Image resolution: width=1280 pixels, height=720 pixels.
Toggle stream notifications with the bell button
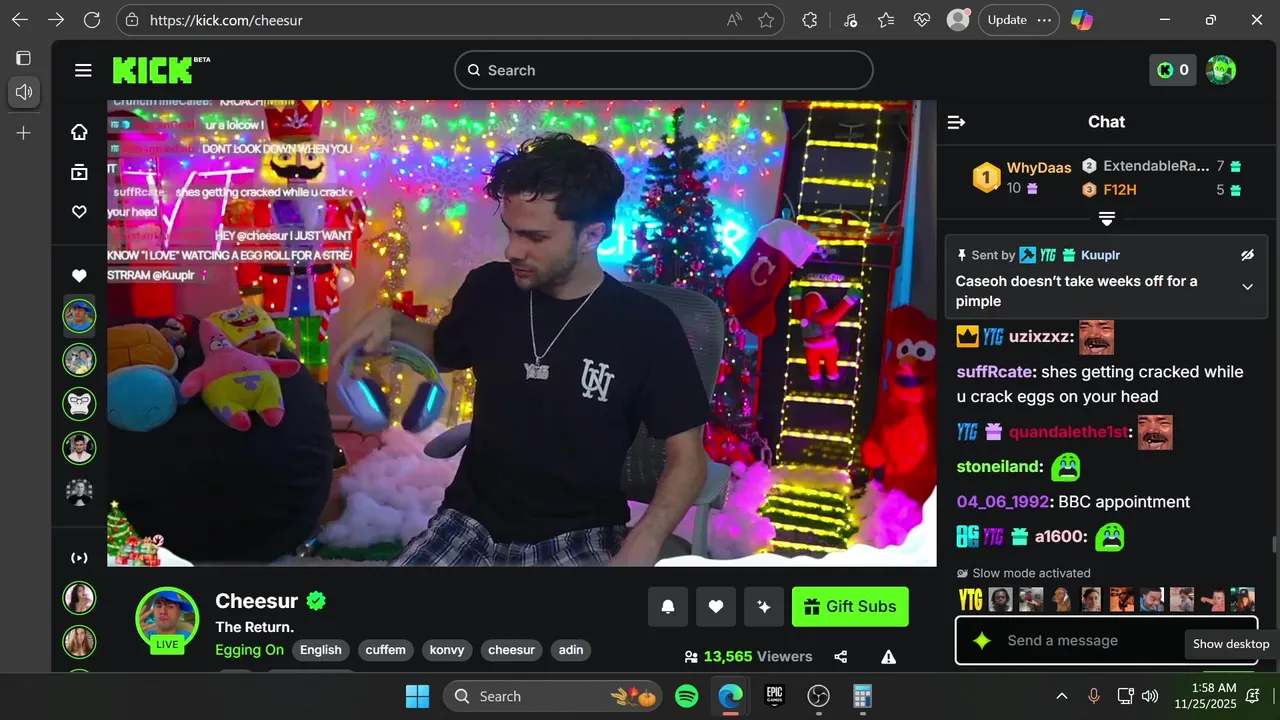668,606
